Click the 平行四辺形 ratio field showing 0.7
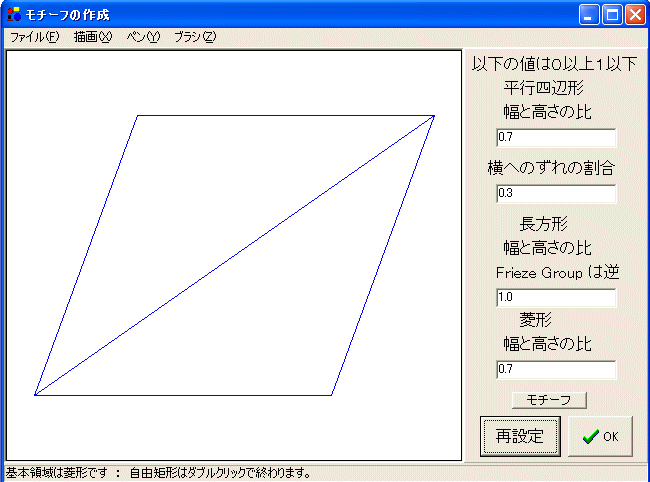The width and height of the screenshot is (650, 482). click(x=556, y=138)
